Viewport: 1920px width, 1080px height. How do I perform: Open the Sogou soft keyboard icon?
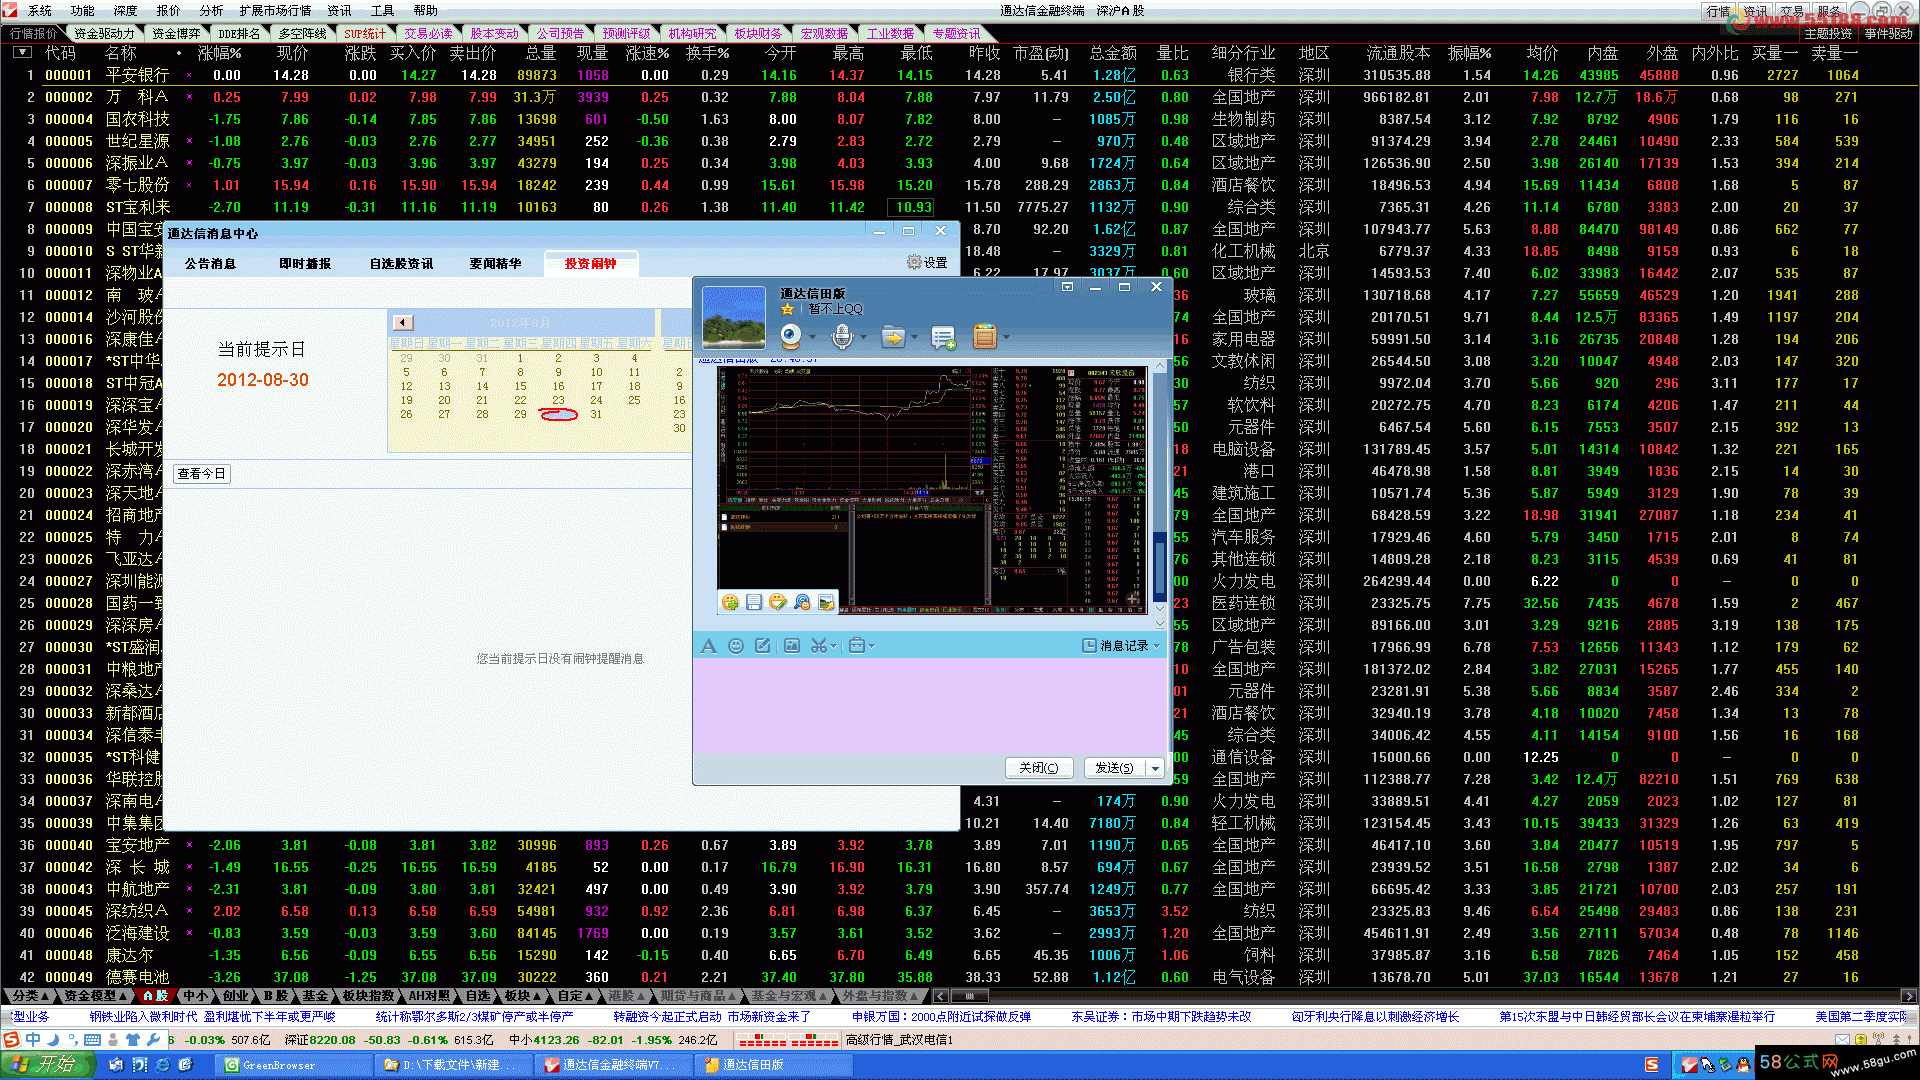coord(92,1039)
